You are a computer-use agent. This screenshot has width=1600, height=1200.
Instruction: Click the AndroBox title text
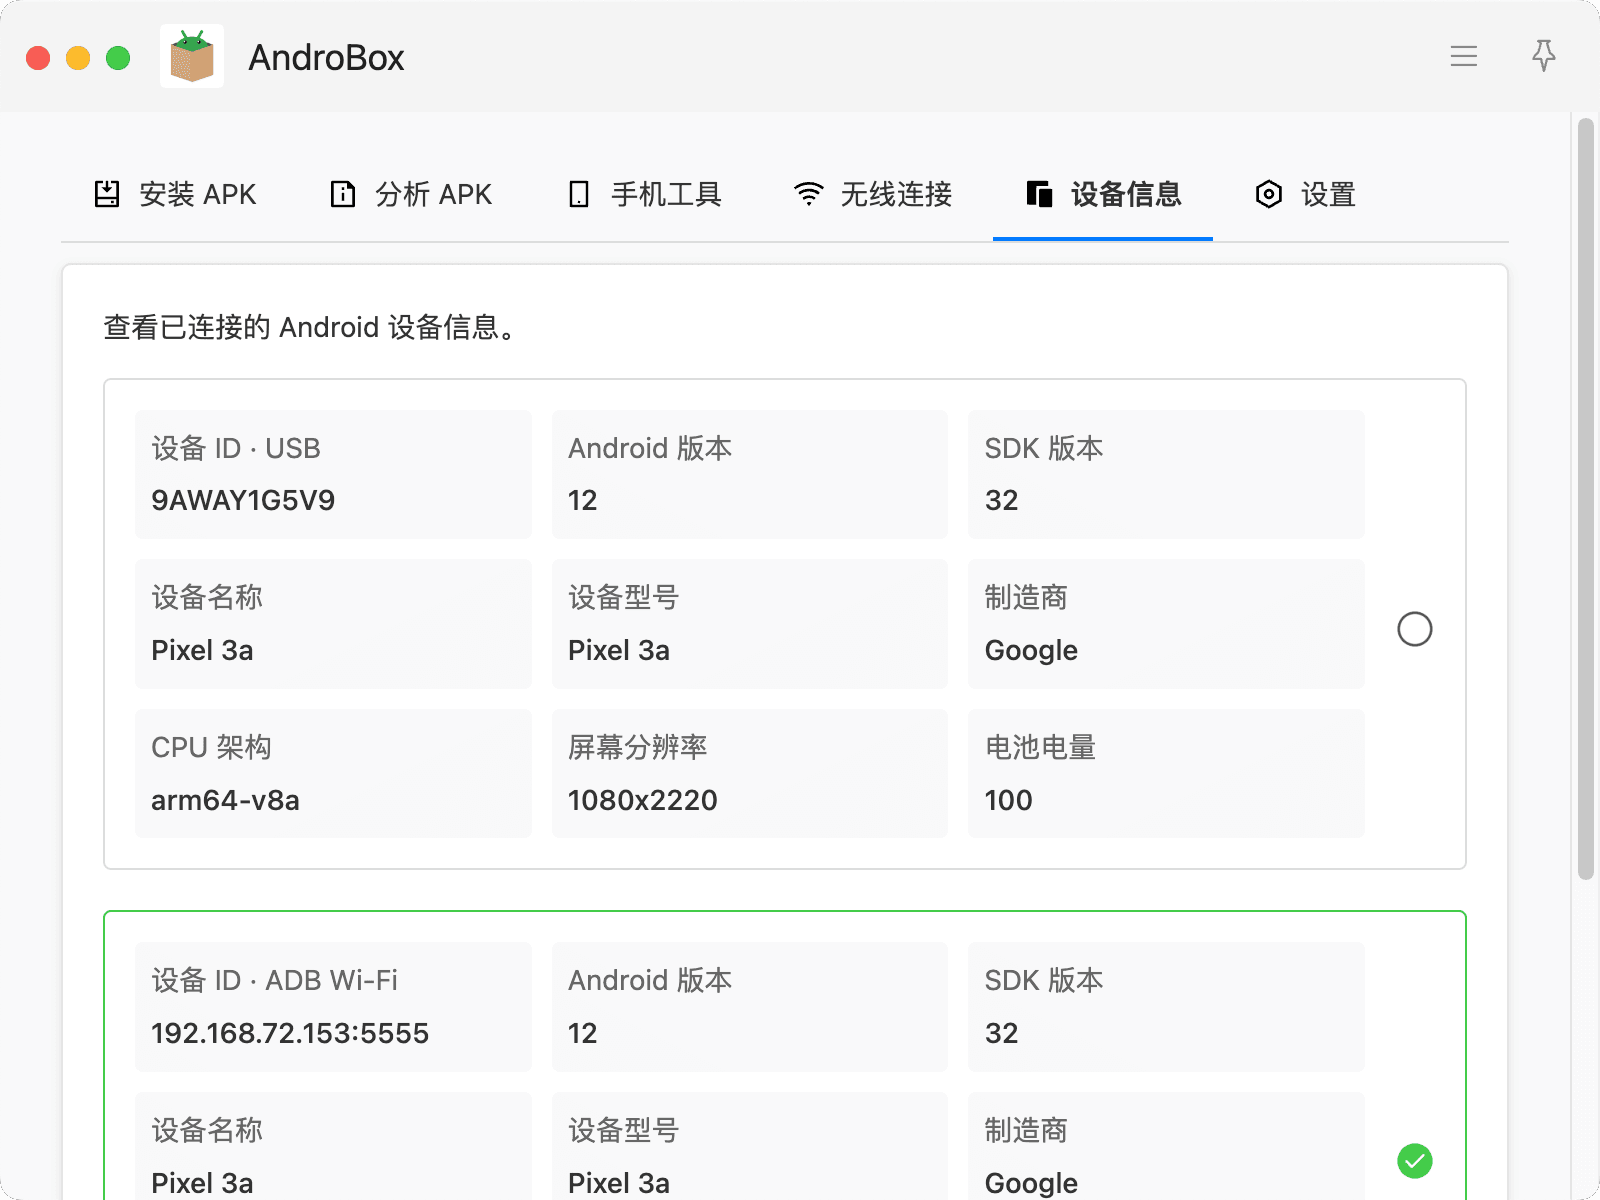pos(326,57)
